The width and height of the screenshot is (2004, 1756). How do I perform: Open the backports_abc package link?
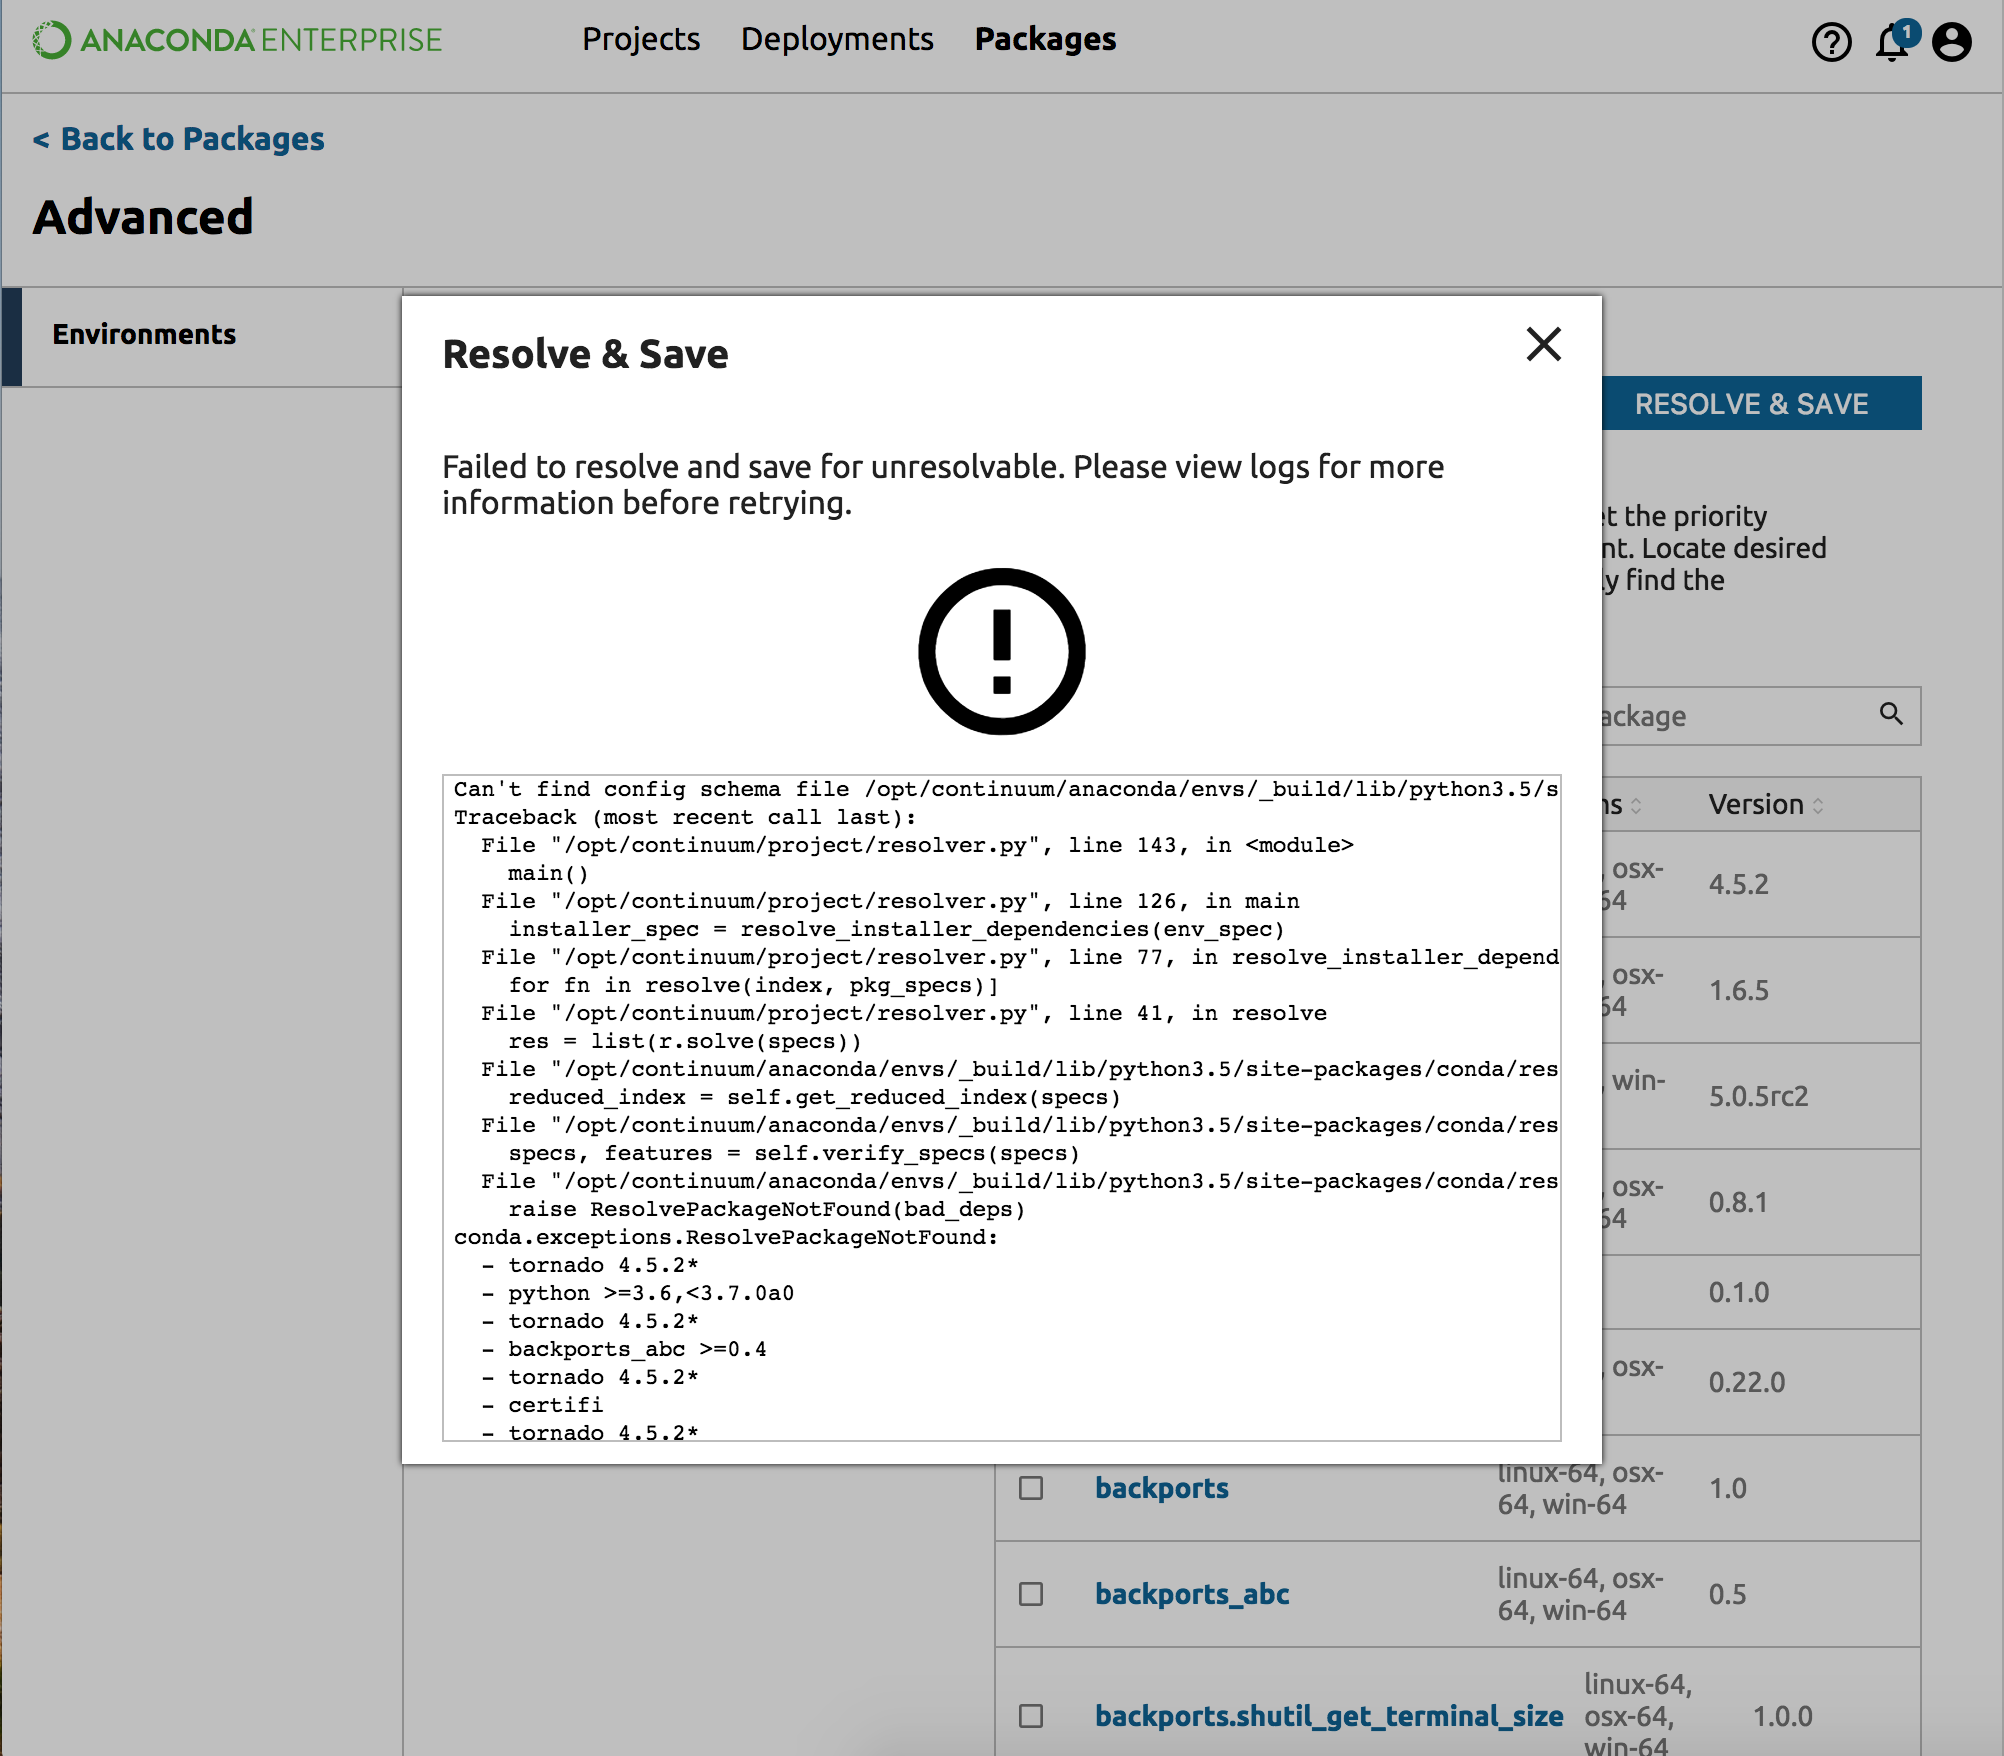coord(1192,1594)
